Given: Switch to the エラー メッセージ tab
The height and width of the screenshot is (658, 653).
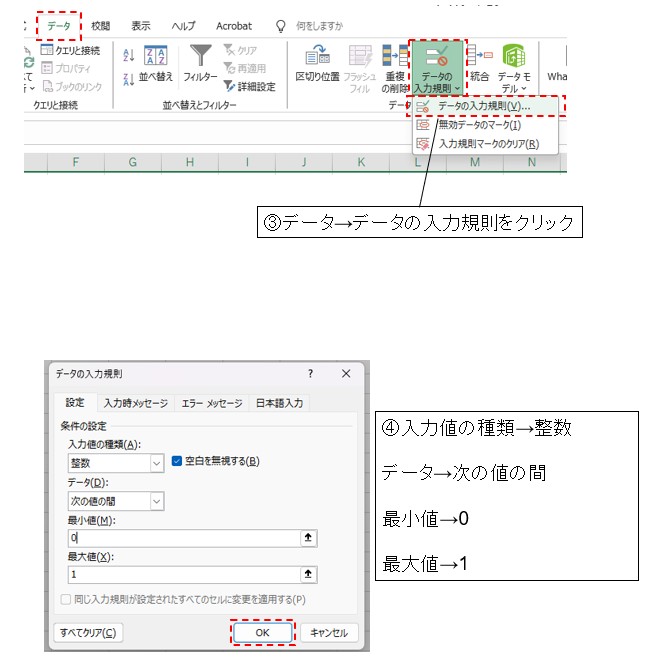Looking at the screenshot, I should 211,404.
